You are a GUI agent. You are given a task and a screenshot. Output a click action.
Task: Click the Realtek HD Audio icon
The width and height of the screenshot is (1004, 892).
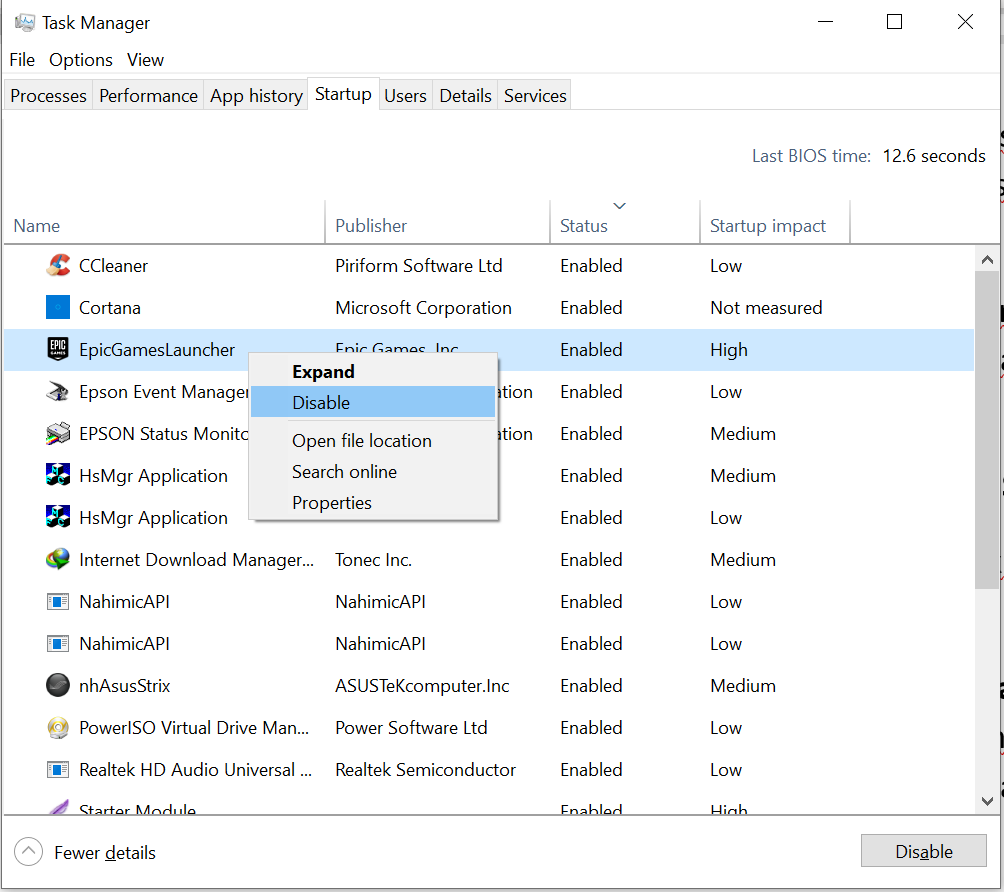coord(58,769)
